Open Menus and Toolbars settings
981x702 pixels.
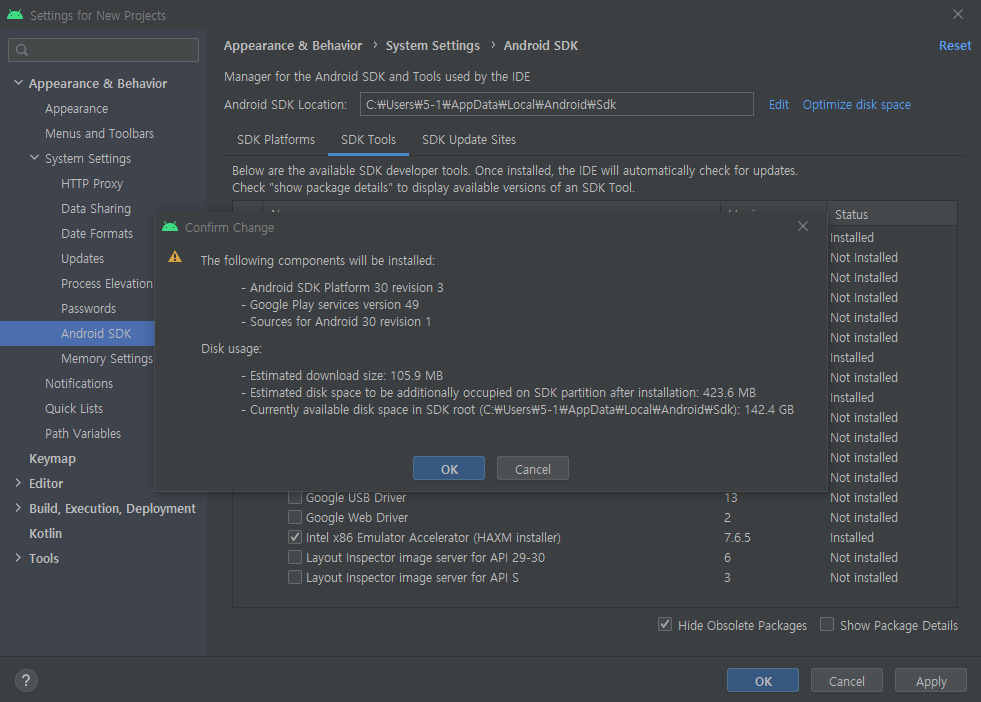99,133
